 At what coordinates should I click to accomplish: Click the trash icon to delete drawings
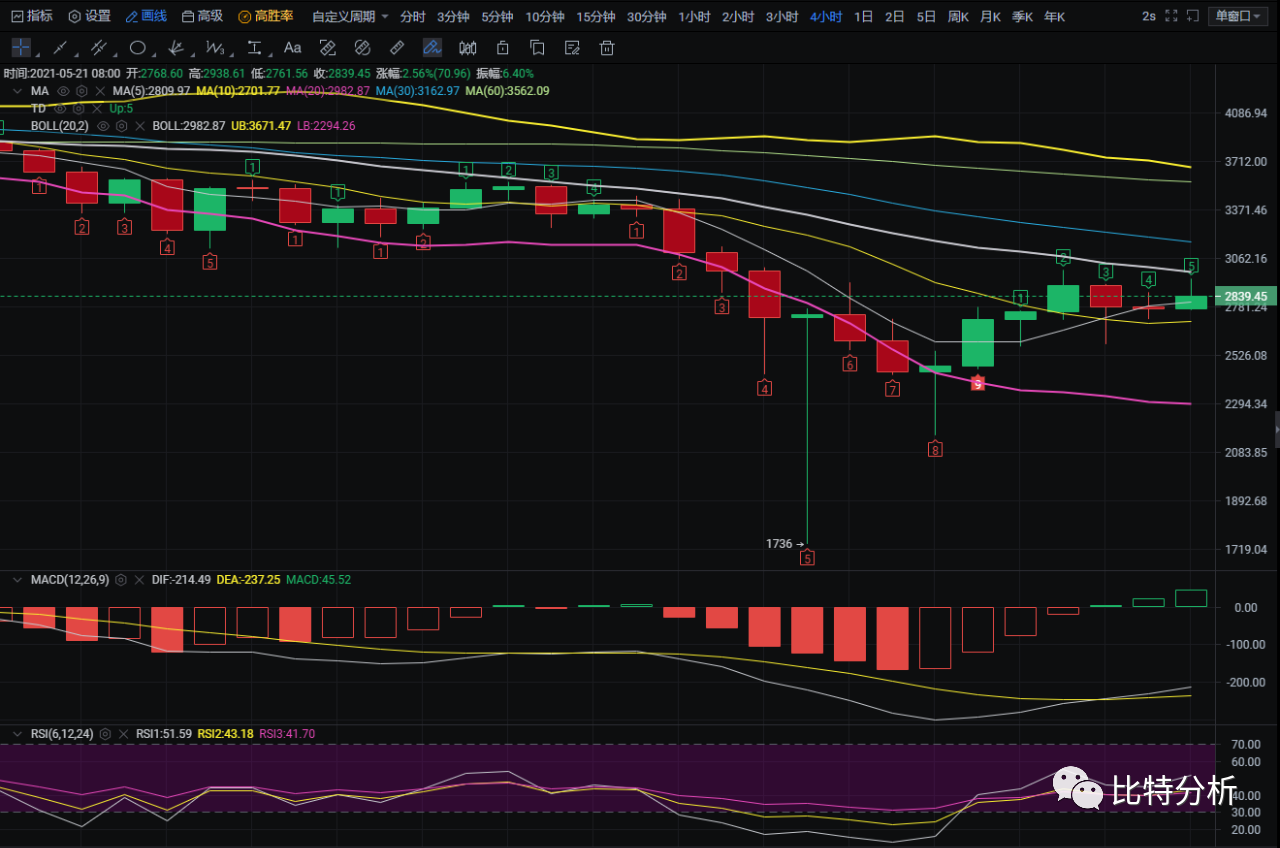[606, 47]
